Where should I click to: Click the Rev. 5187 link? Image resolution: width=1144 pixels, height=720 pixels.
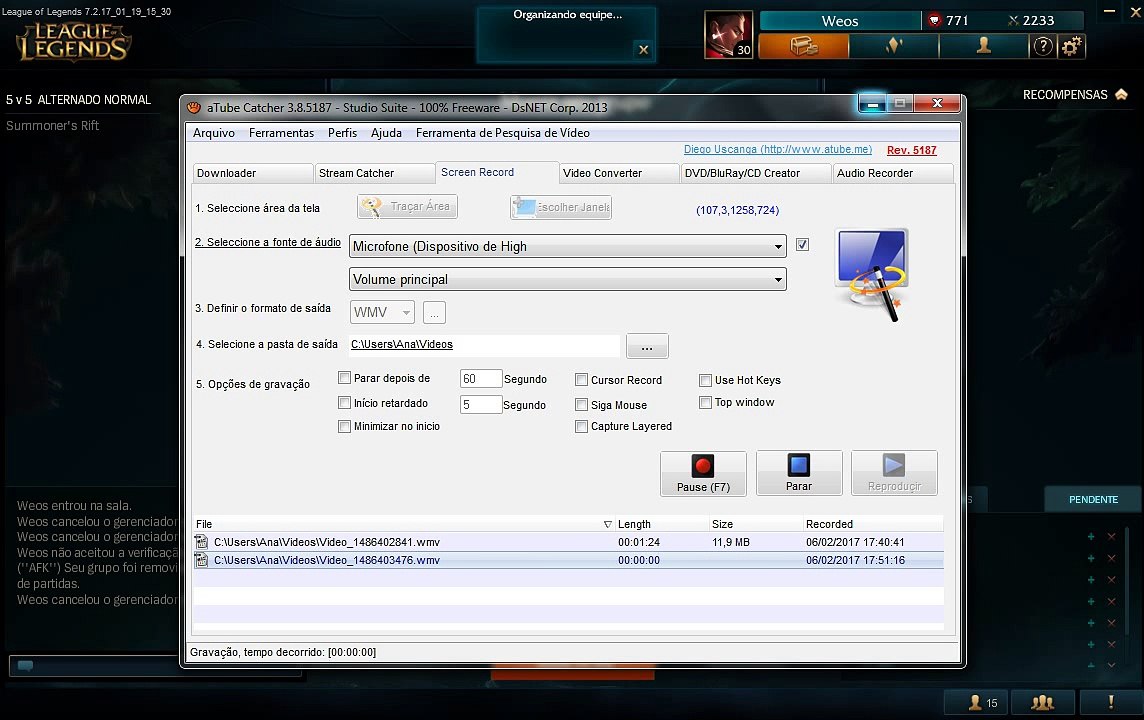(911, 150)
